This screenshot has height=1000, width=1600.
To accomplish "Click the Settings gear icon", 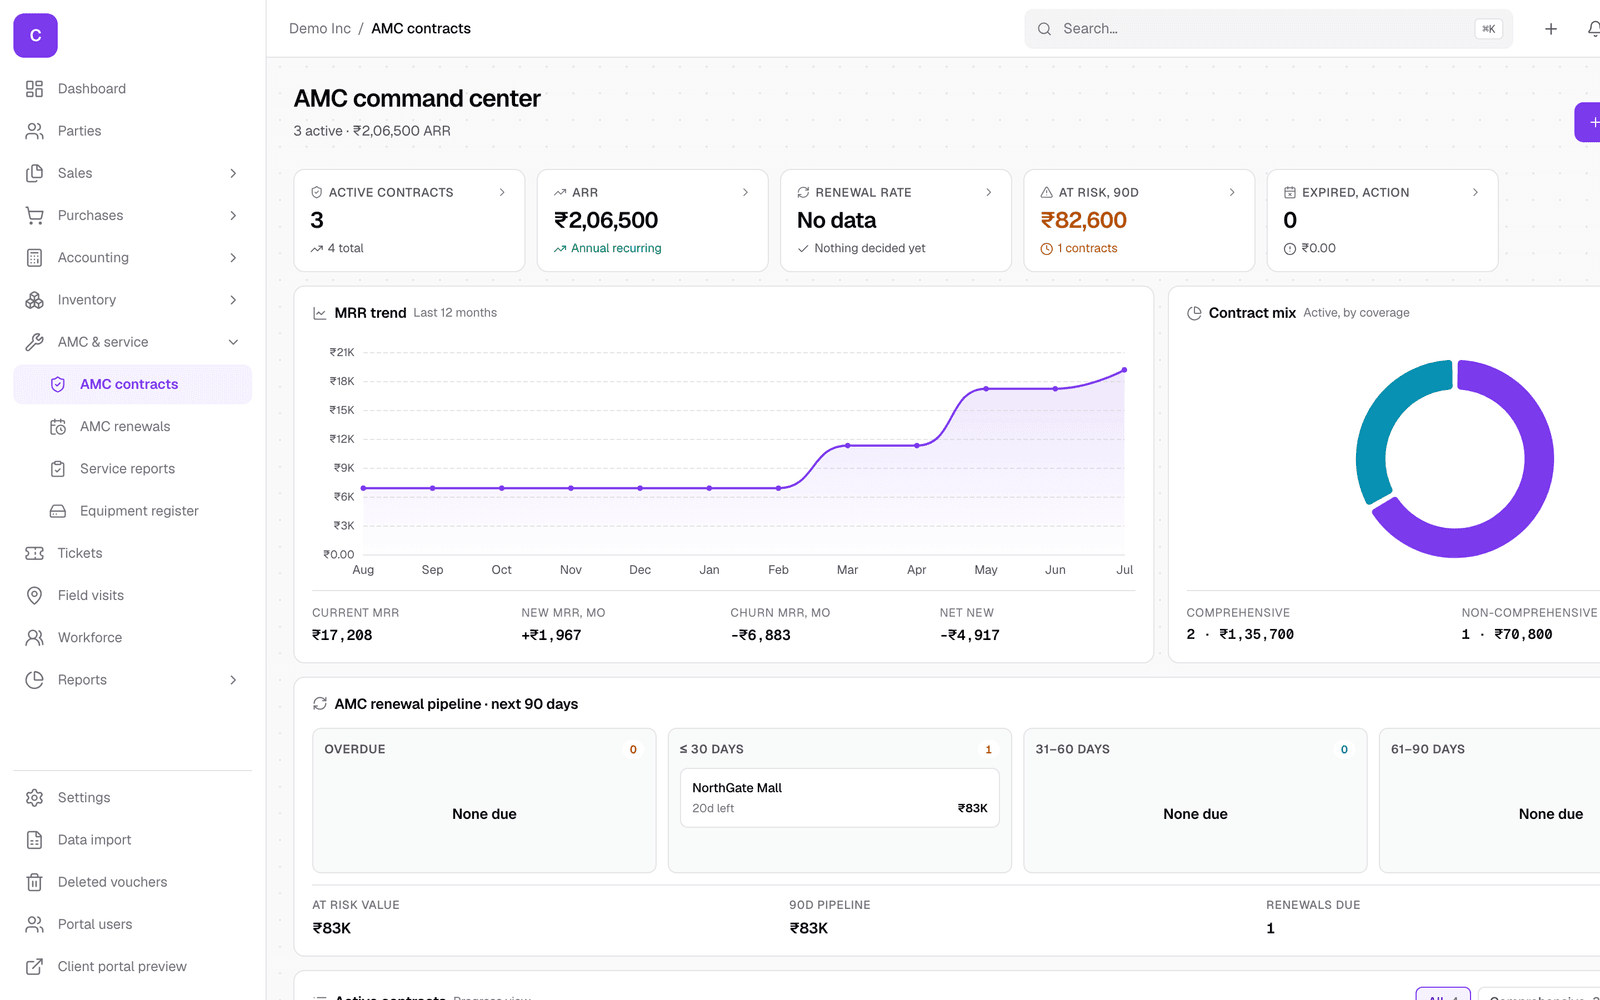I will click(x=34, y=798).
